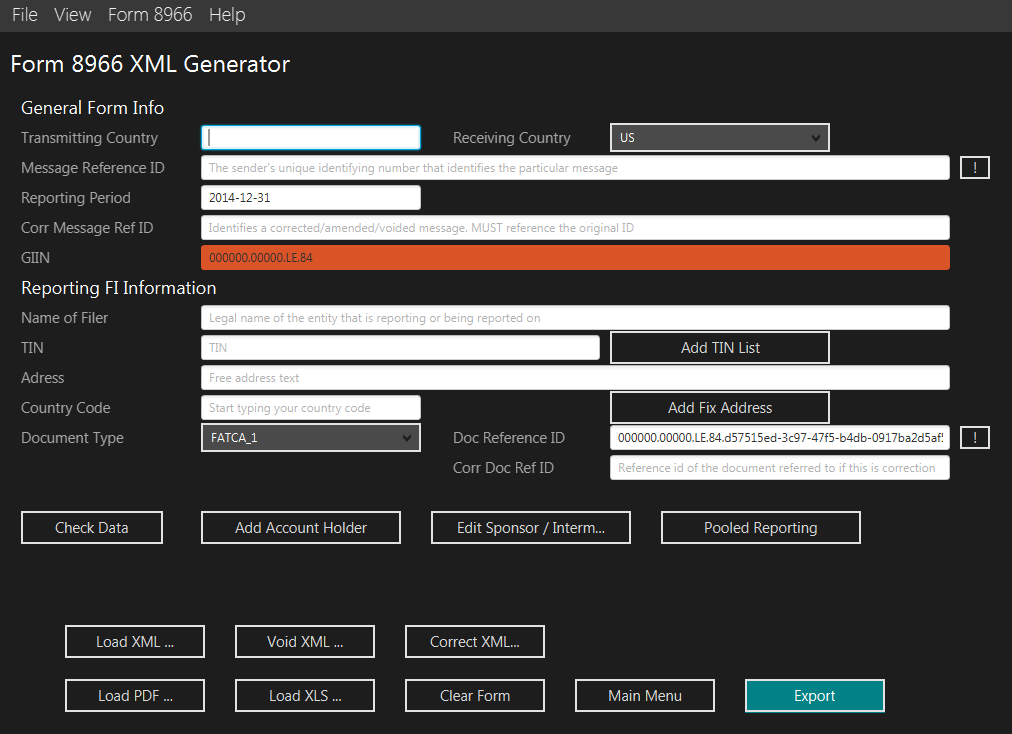1012x734 pixels.
Task: Click the 'General Form Info' section heading
Action: (x=92, y=108)
